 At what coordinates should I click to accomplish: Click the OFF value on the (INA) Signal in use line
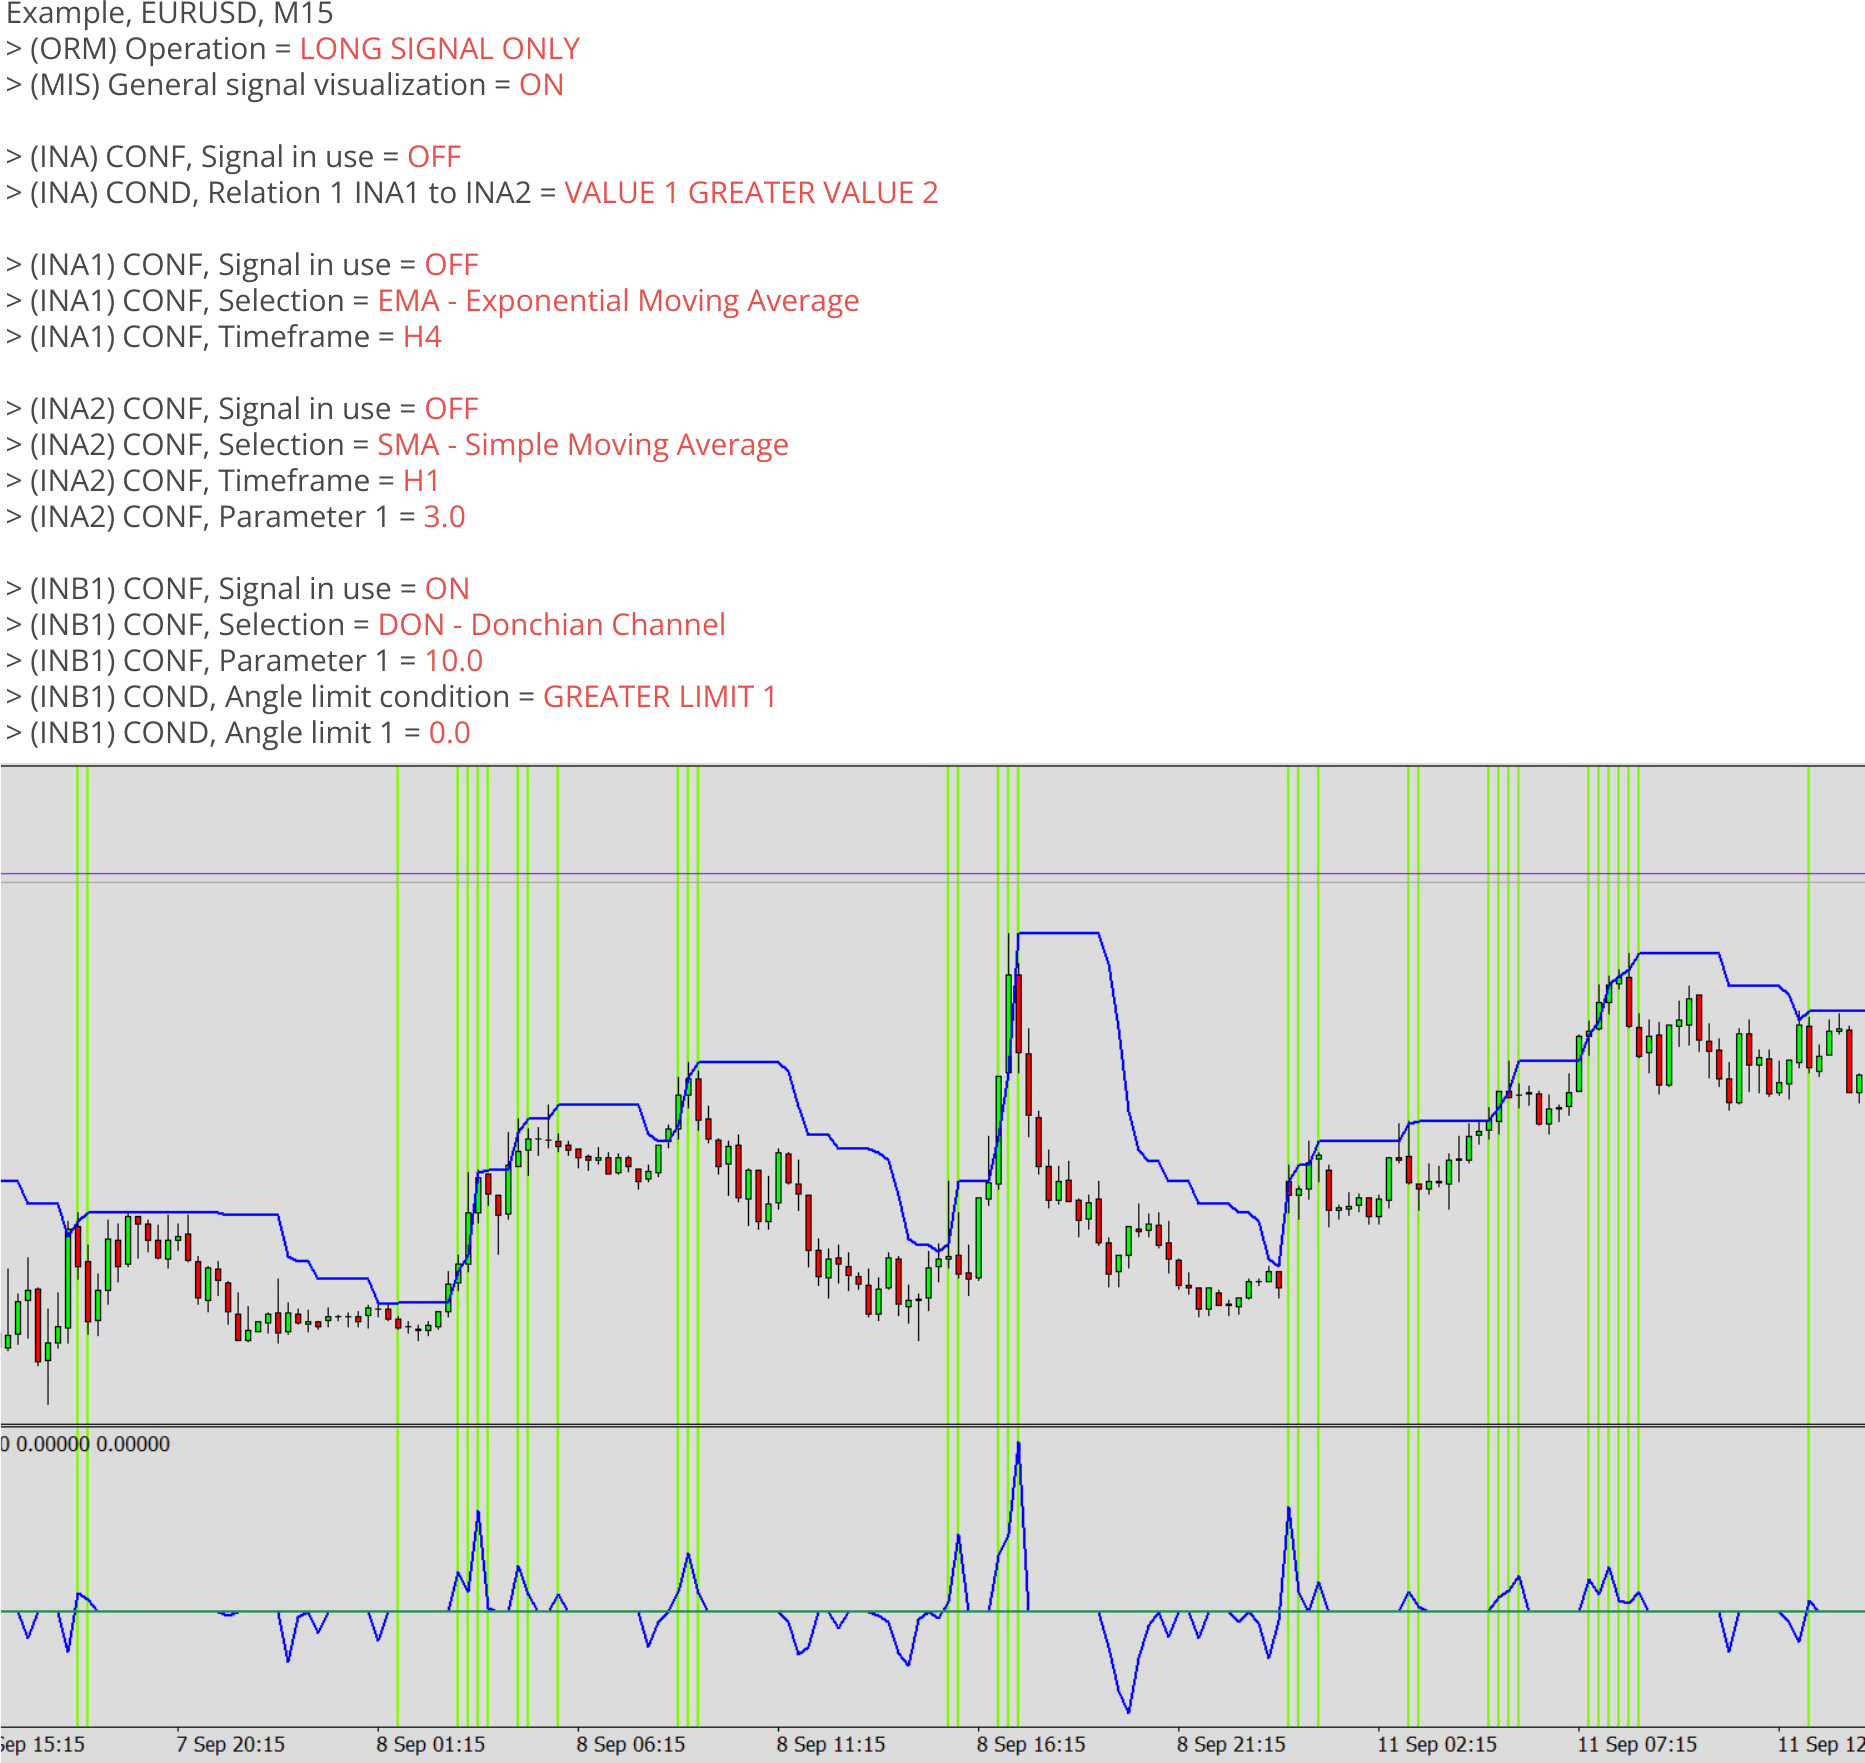(x=434, y=157)
